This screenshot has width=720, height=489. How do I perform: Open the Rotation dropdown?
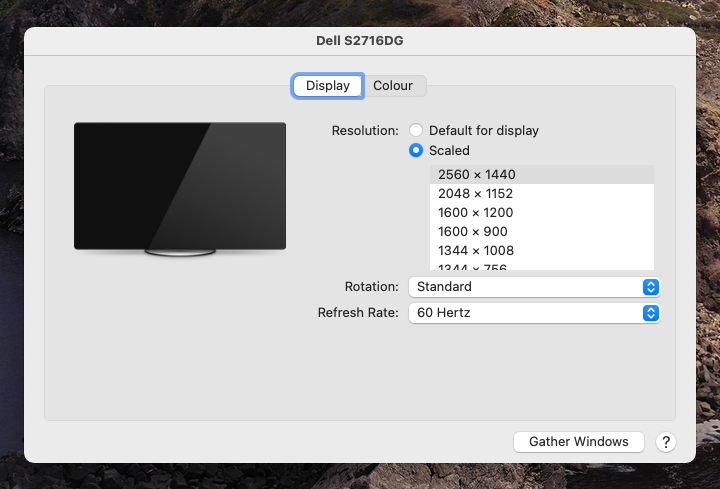[534, 287]
